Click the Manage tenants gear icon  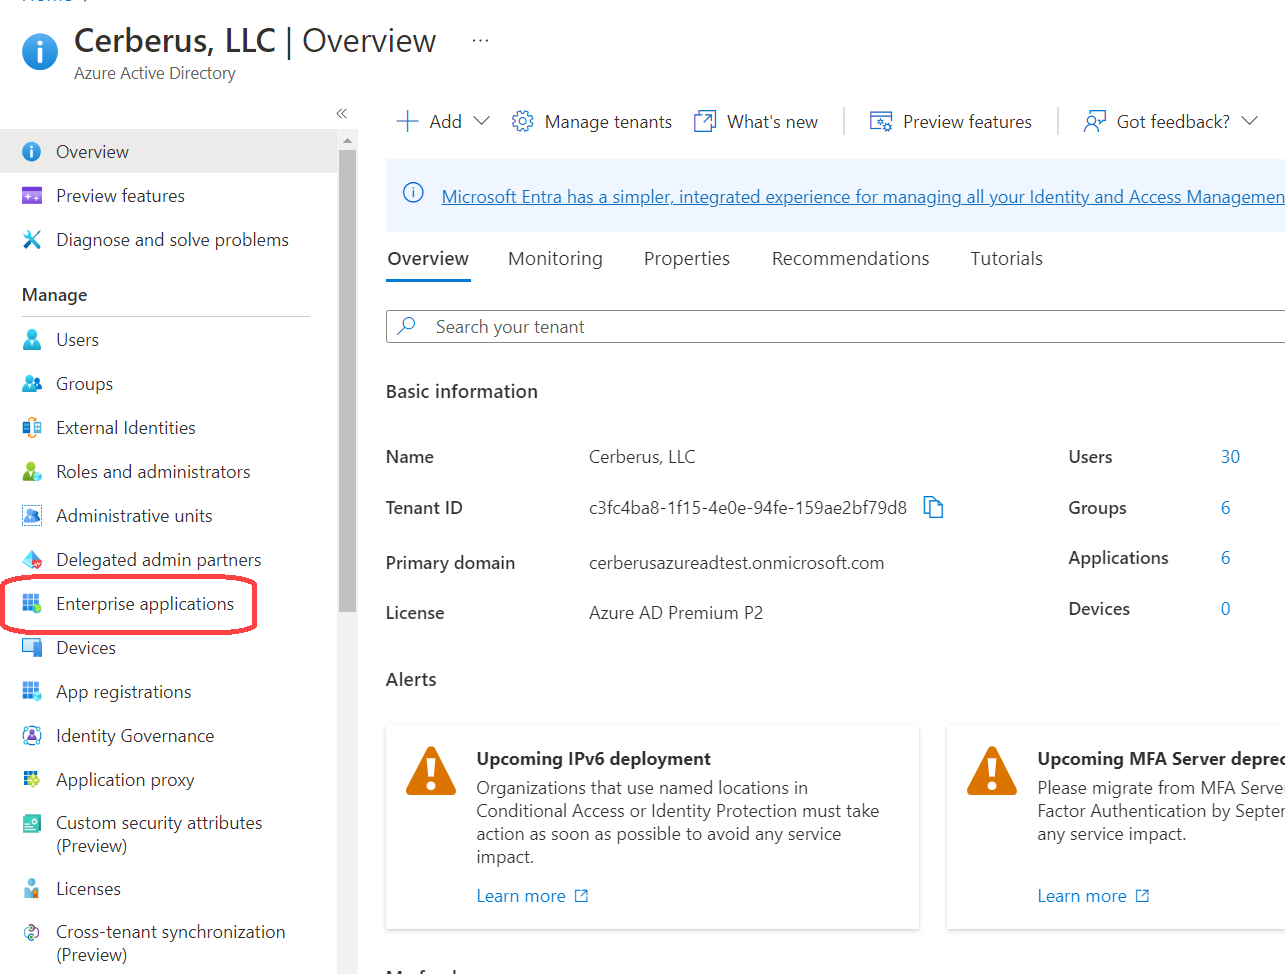[x=522, y=122]
